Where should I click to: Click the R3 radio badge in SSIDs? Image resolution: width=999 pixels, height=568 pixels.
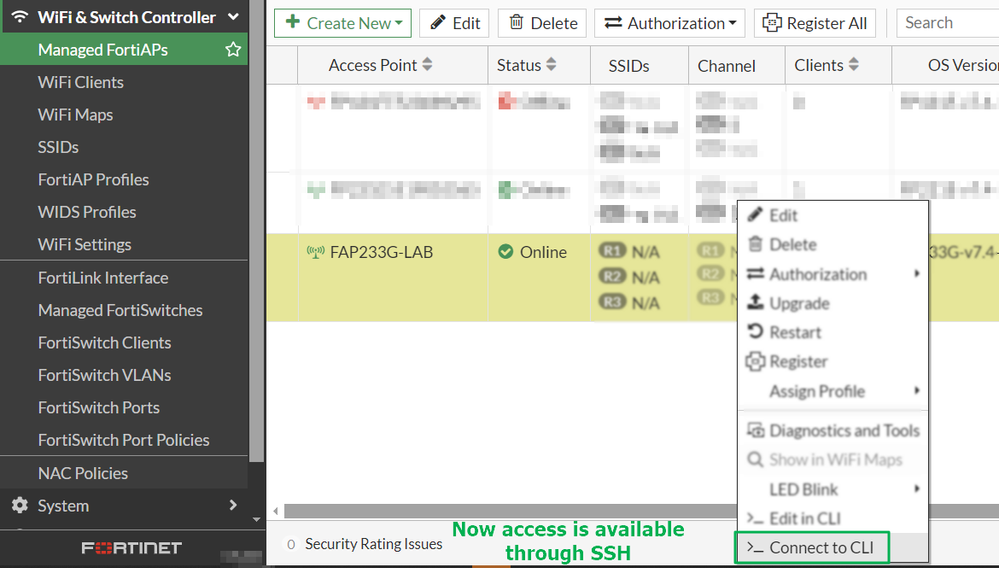[612, 302]
